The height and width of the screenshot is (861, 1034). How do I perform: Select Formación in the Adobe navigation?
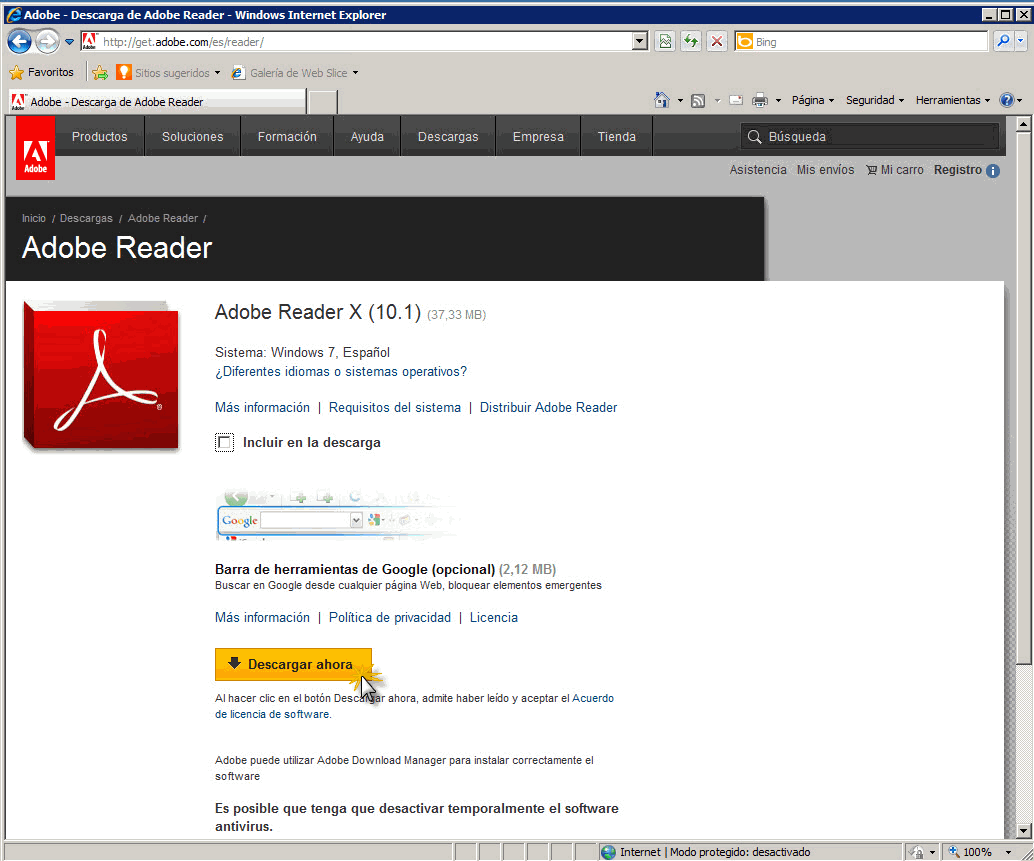[288, 136]
